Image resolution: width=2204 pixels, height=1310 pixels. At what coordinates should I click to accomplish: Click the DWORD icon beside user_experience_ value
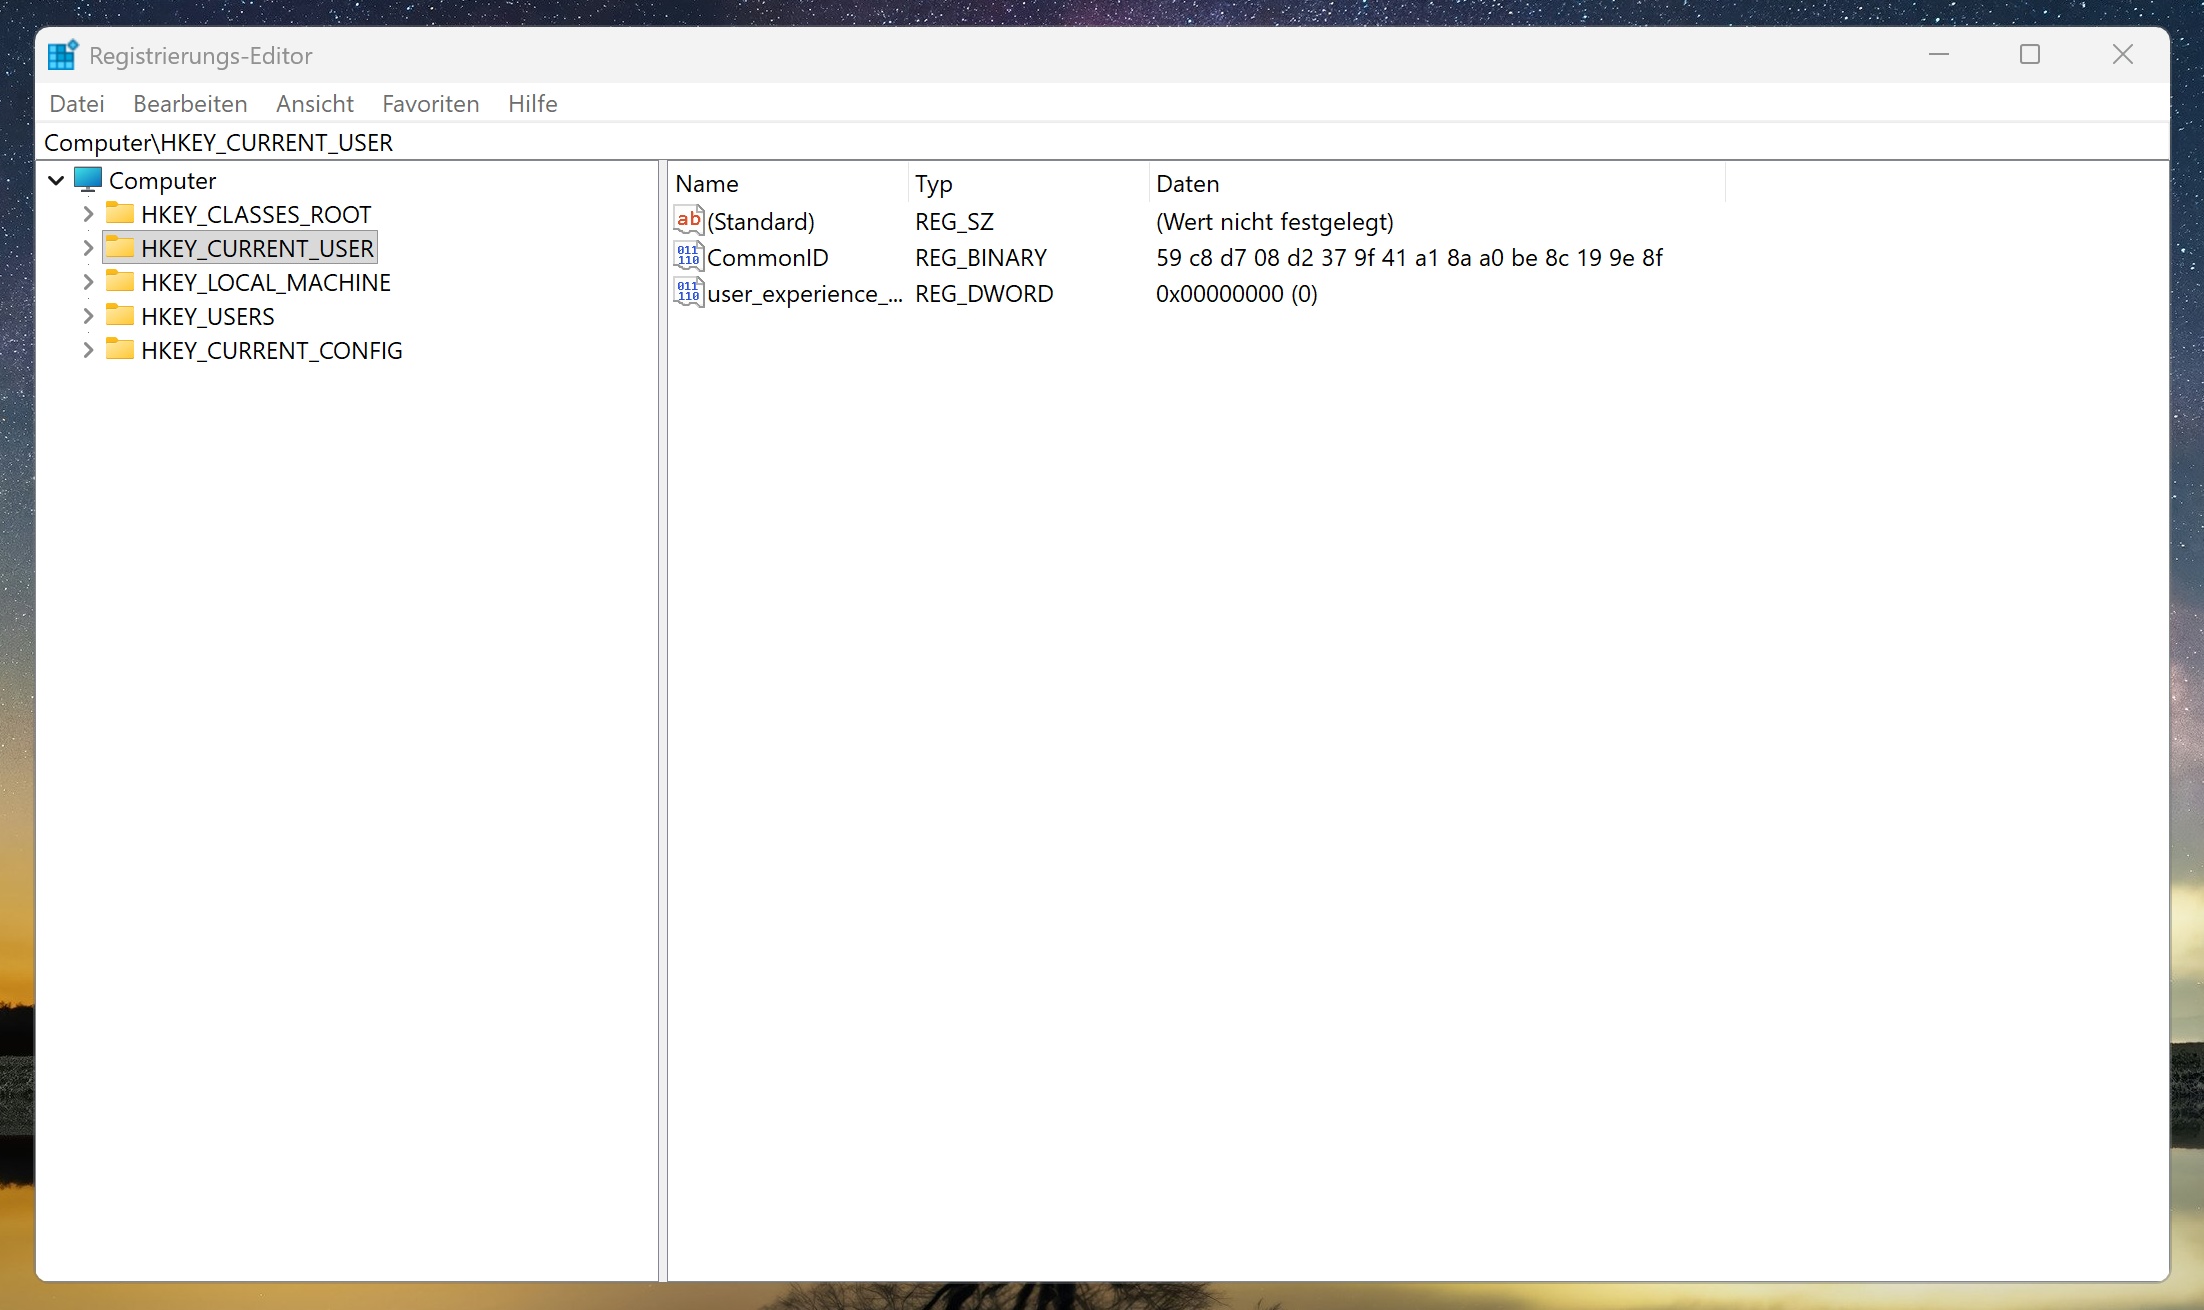(689, 293)
